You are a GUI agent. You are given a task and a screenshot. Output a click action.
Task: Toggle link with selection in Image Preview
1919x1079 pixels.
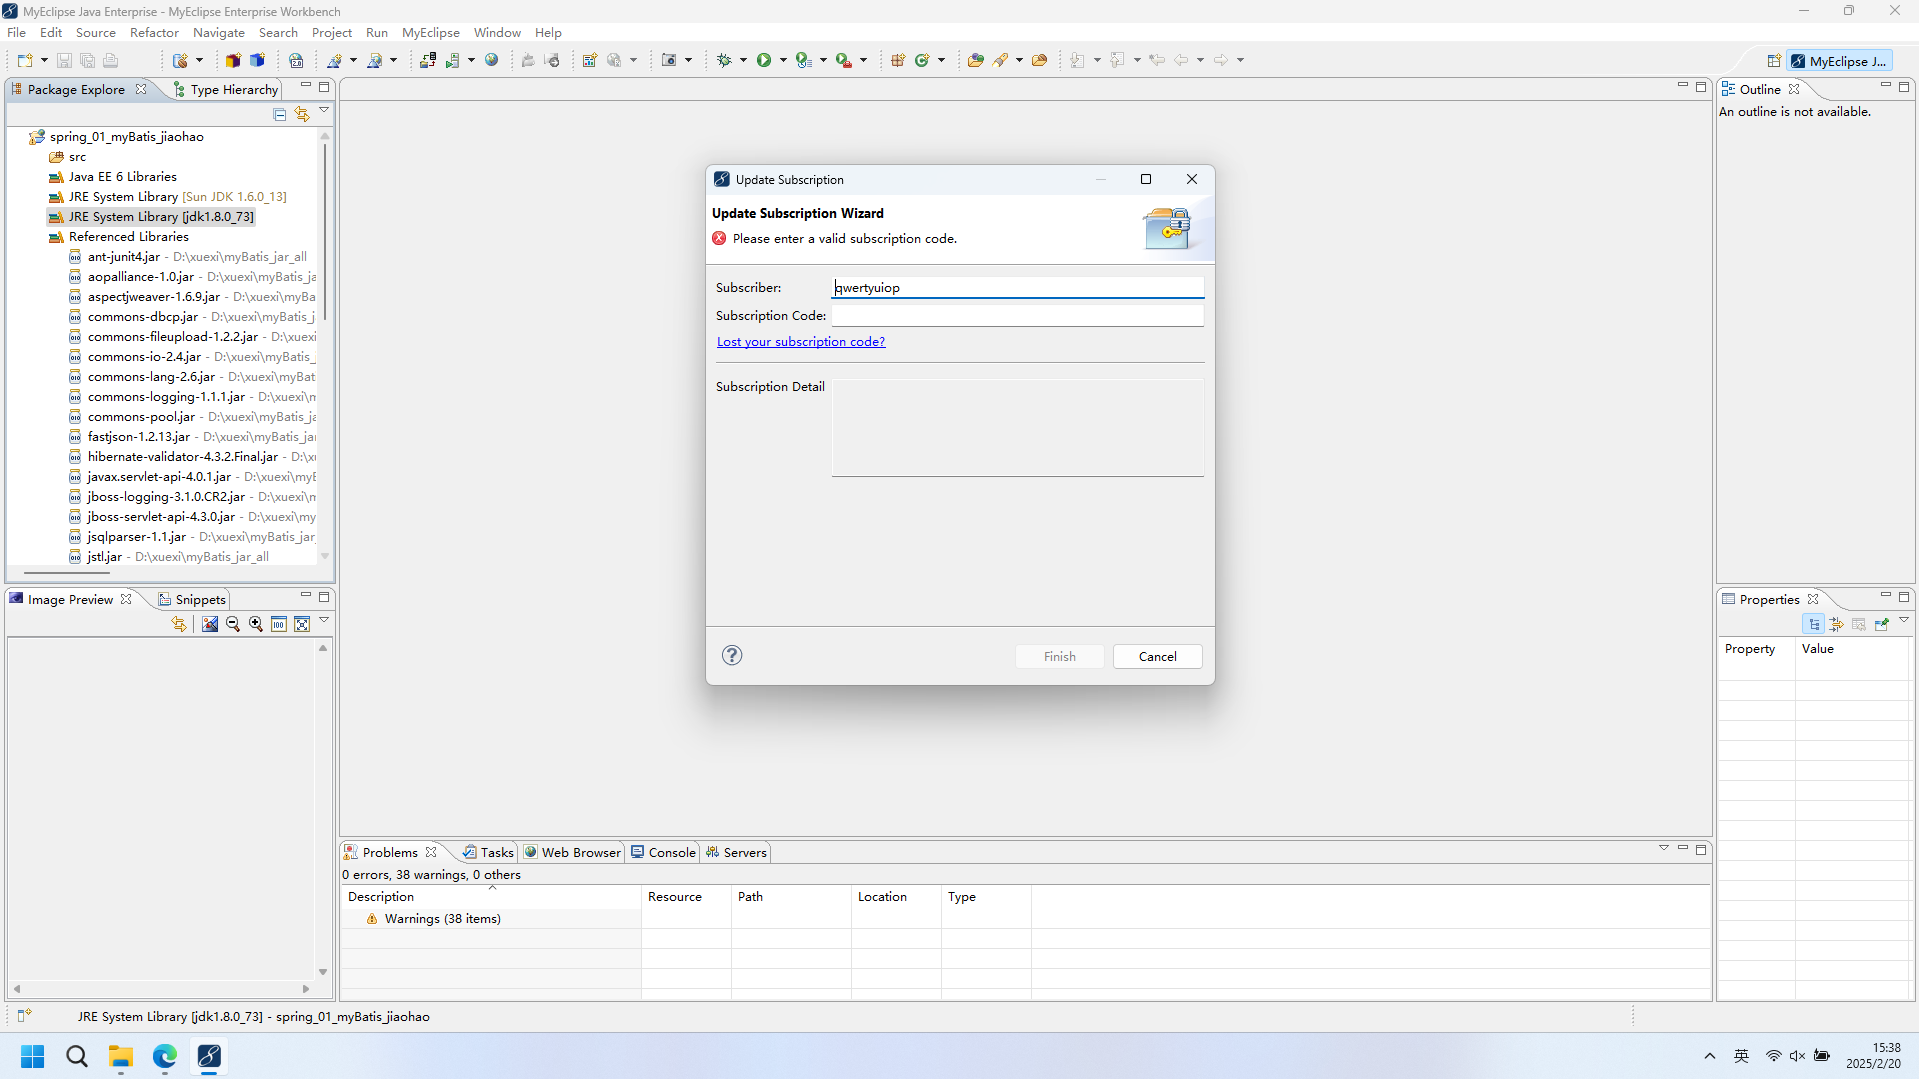[179, 624]
